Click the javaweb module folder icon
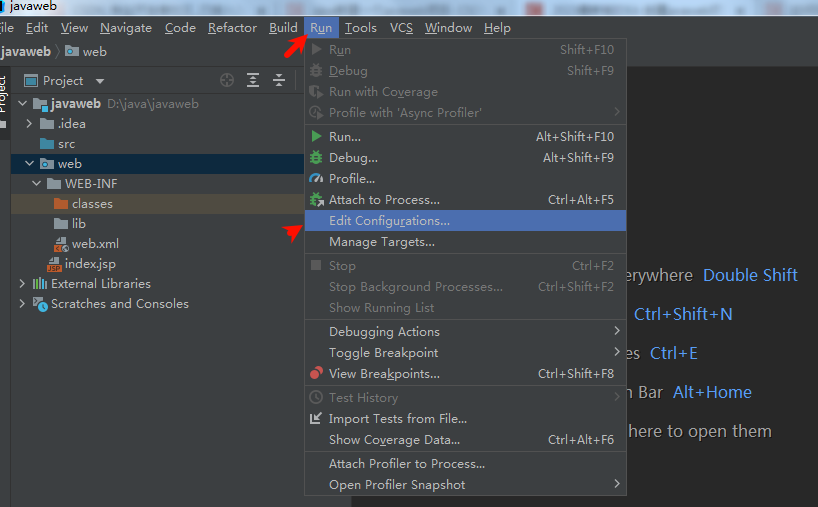This screenshot has width=818, height=507. [x=40, y=104]
